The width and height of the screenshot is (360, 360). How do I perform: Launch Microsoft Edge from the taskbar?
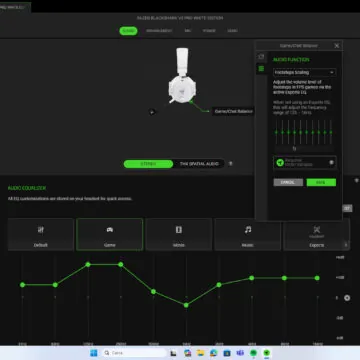point(214,353)
